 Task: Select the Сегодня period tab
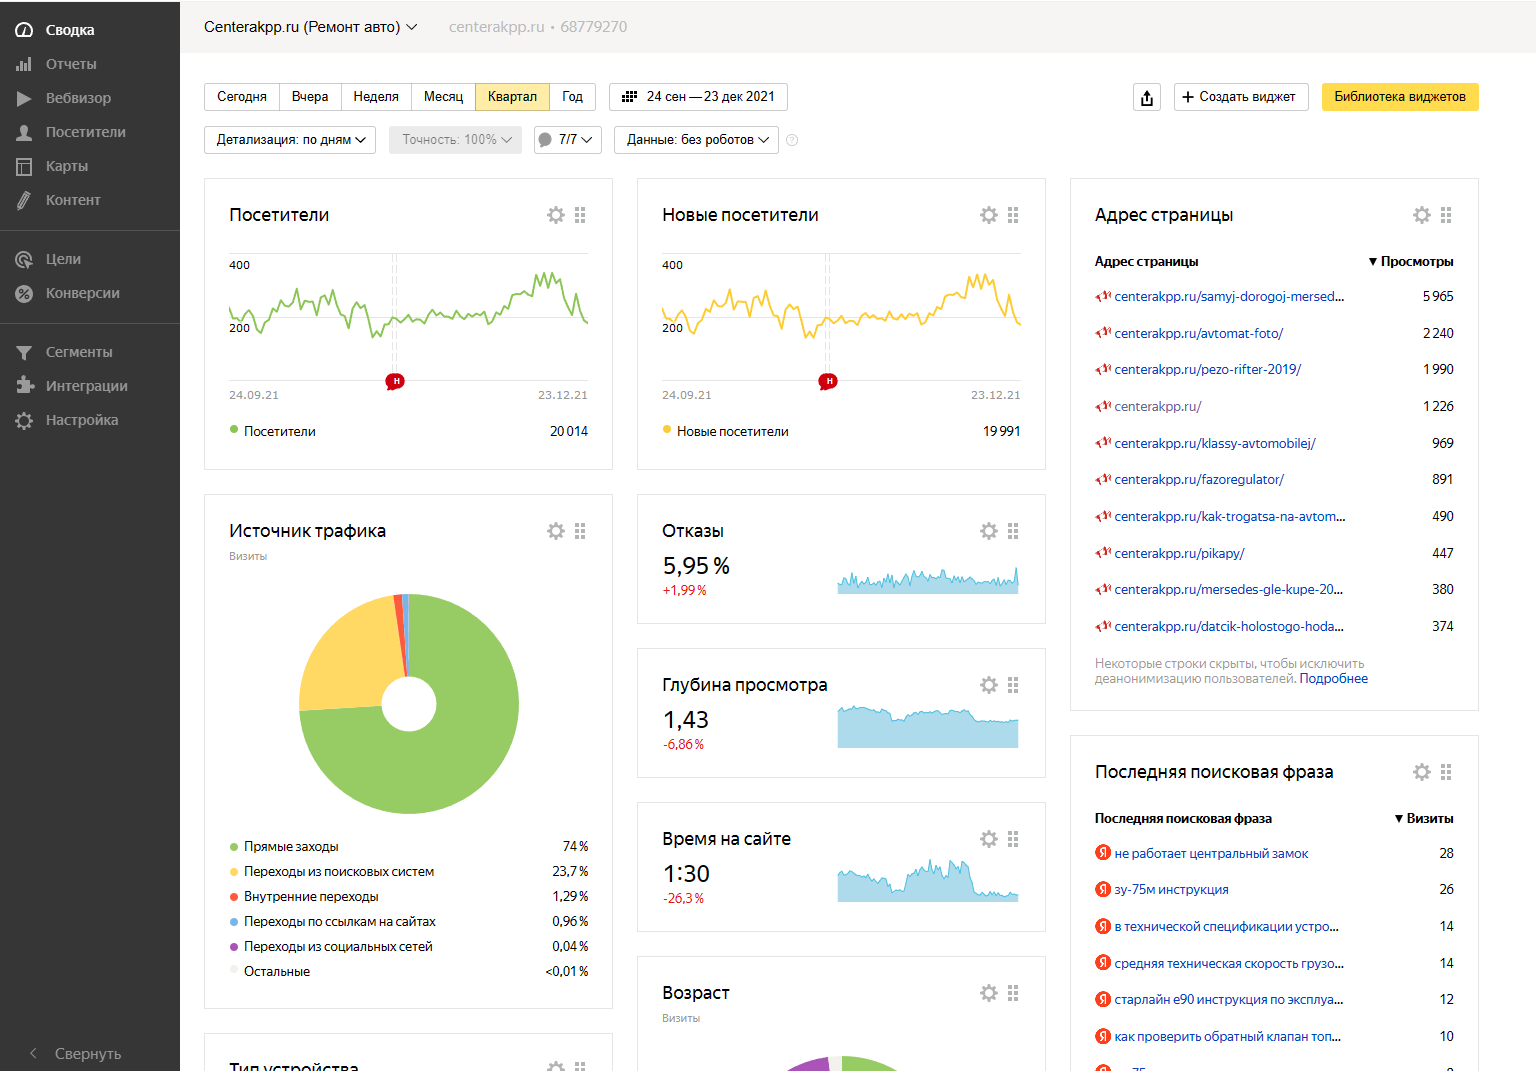pos(242,97)
